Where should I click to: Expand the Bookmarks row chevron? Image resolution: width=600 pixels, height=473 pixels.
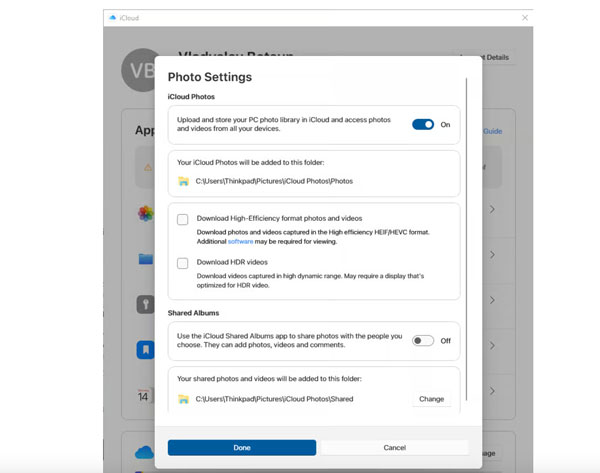coord(492,346)
